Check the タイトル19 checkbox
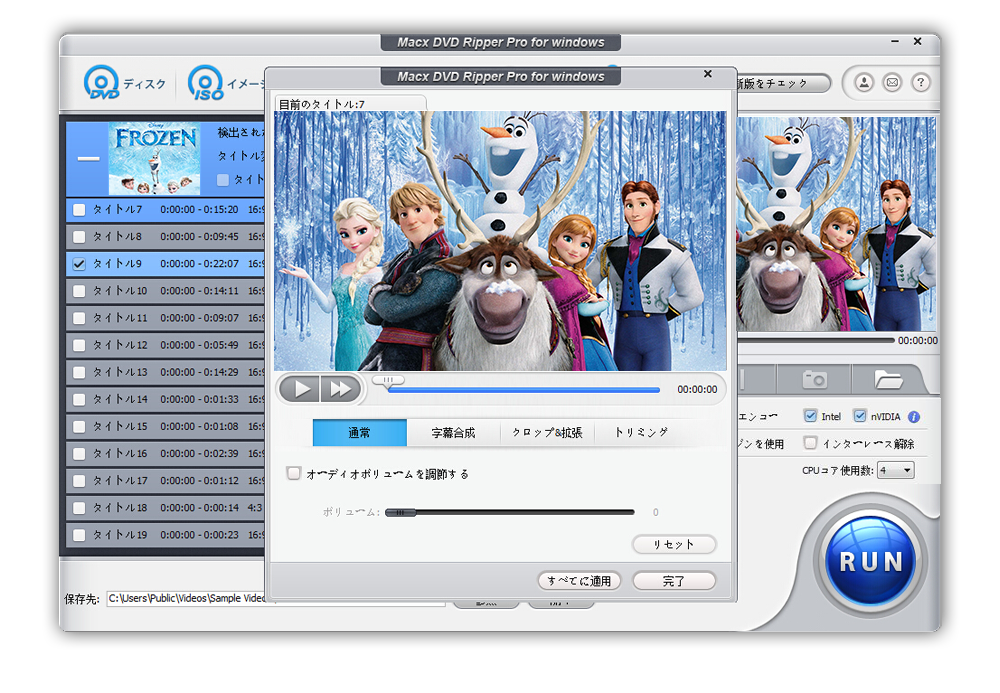Viewport: 1000px width, 693px height. click(x=79, y=535)
